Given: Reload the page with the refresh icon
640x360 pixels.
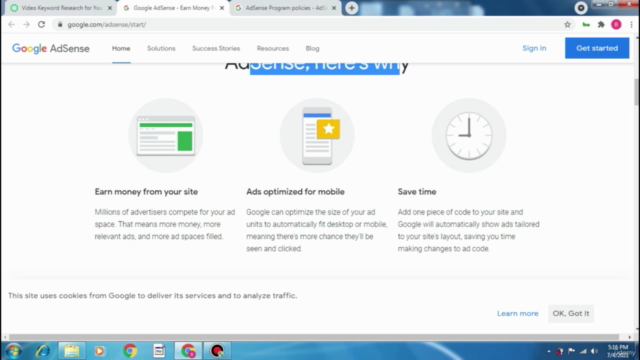Looking at the screenshot, I should tap(41, 24).
